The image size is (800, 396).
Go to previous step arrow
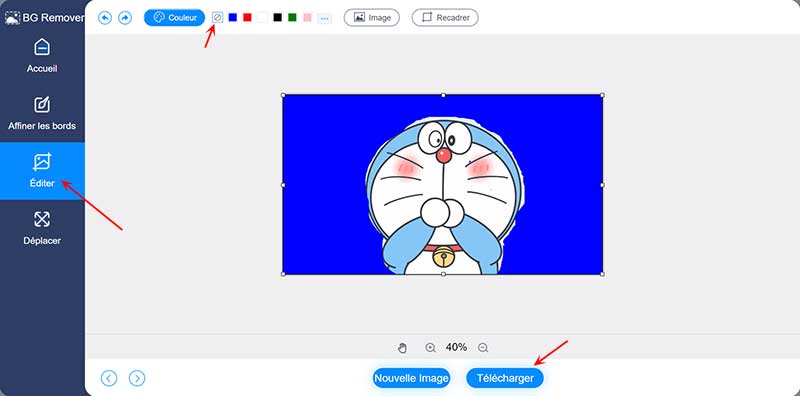click(109, 378)
